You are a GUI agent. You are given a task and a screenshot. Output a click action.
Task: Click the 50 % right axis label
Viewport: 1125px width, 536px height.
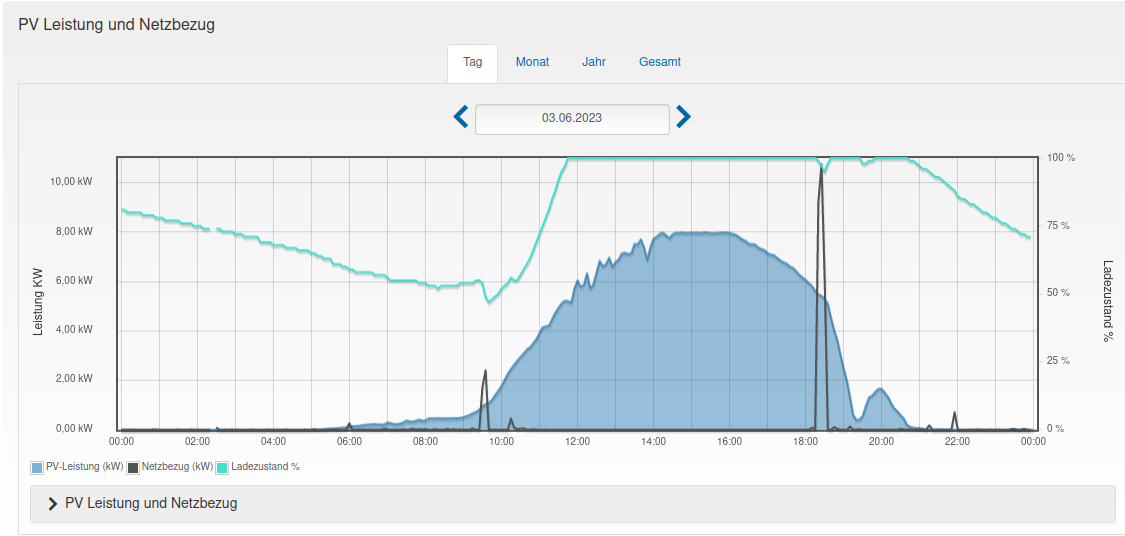tap(1061, 293)
